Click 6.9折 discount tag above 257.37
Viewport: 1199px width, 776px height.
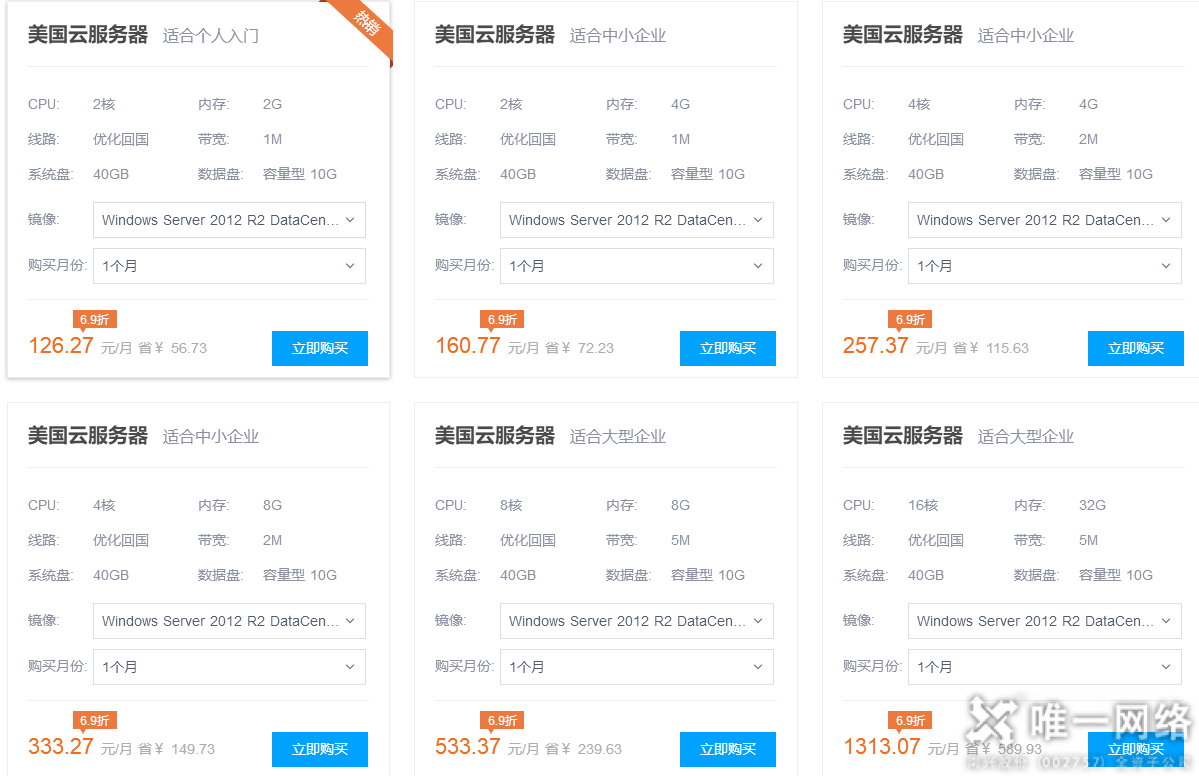[x=910, y=320]
